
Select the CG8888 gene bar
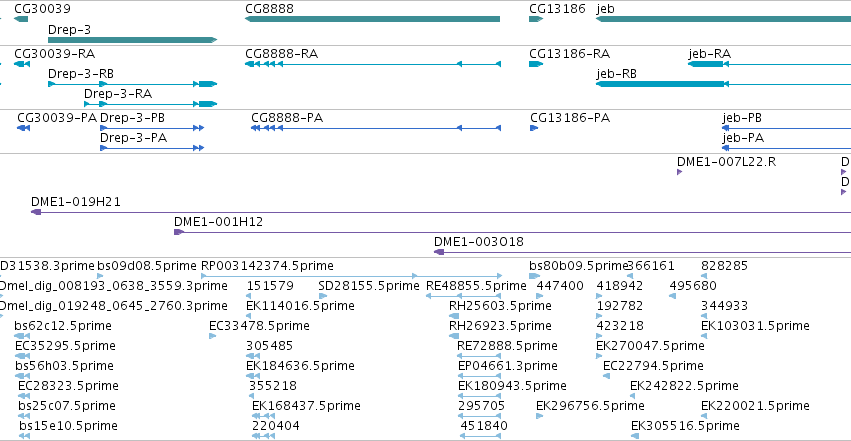[x=372, y=19]
